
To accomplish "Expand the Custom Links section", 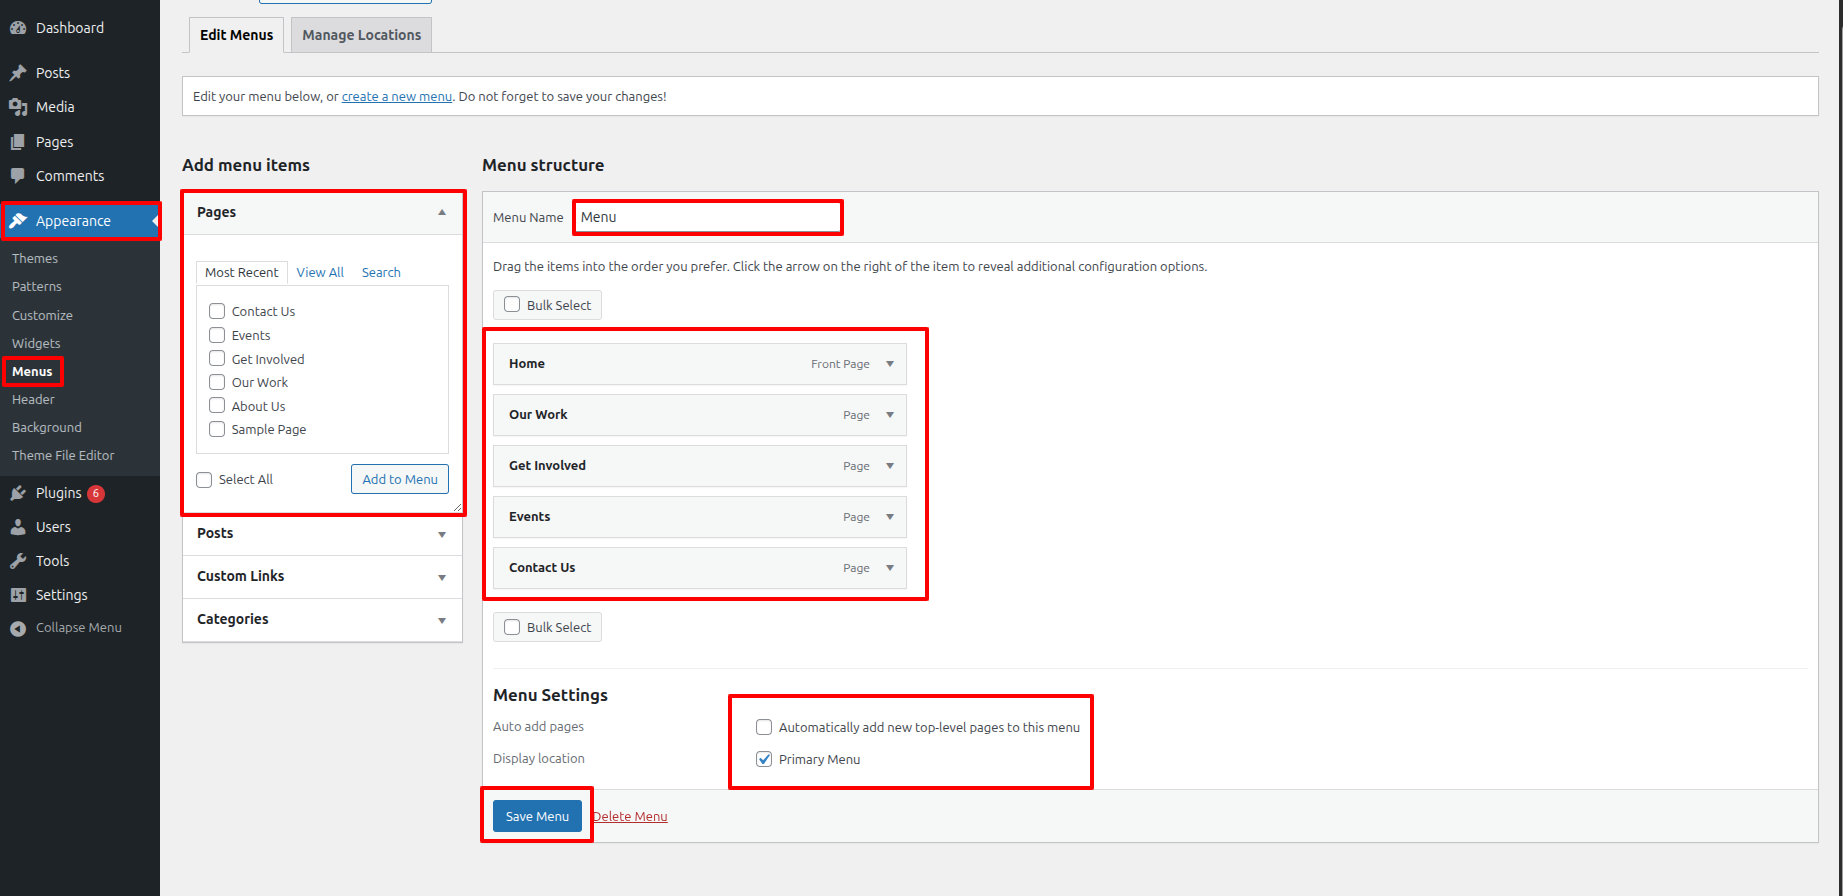I will [442, 577].
